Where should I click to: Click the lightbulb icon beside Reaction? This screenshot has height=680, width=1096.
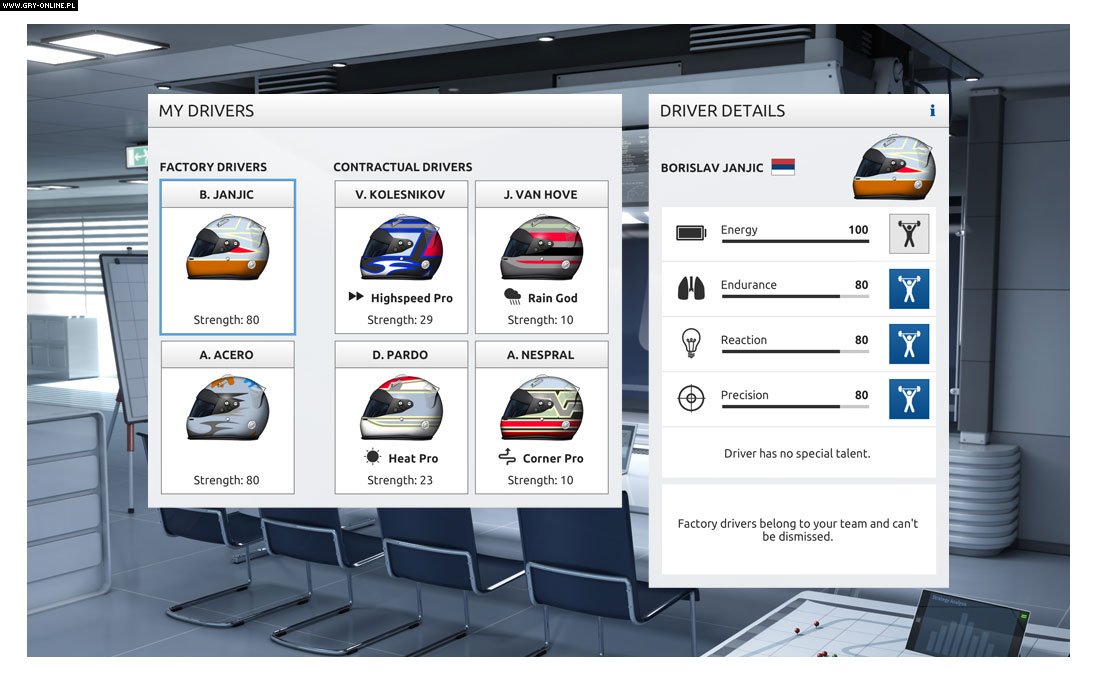pos(692,340)
